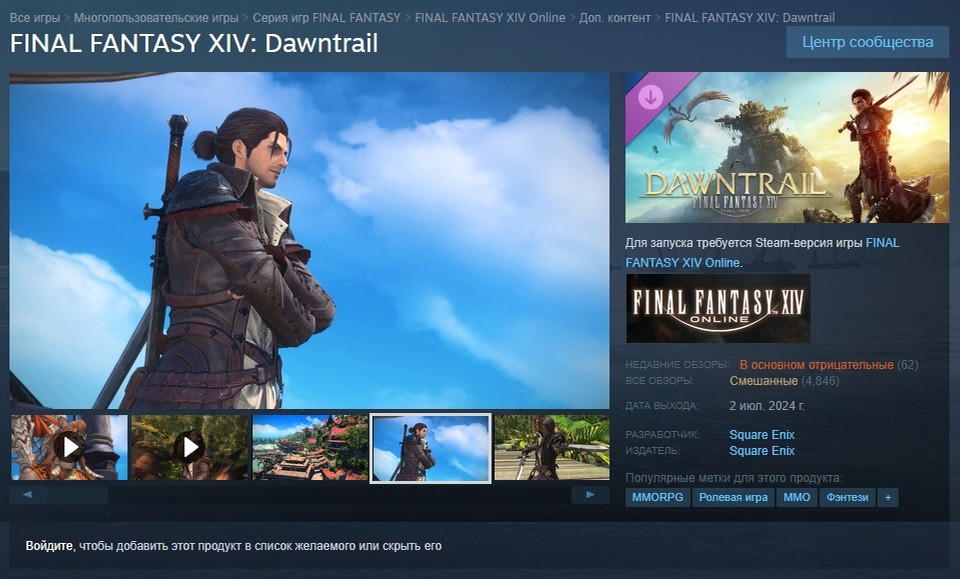Image resolution: width=960 pixels, height=579 pixels.
Task: Click Войдите sign-in link
Action: click(x=49, y=546)
